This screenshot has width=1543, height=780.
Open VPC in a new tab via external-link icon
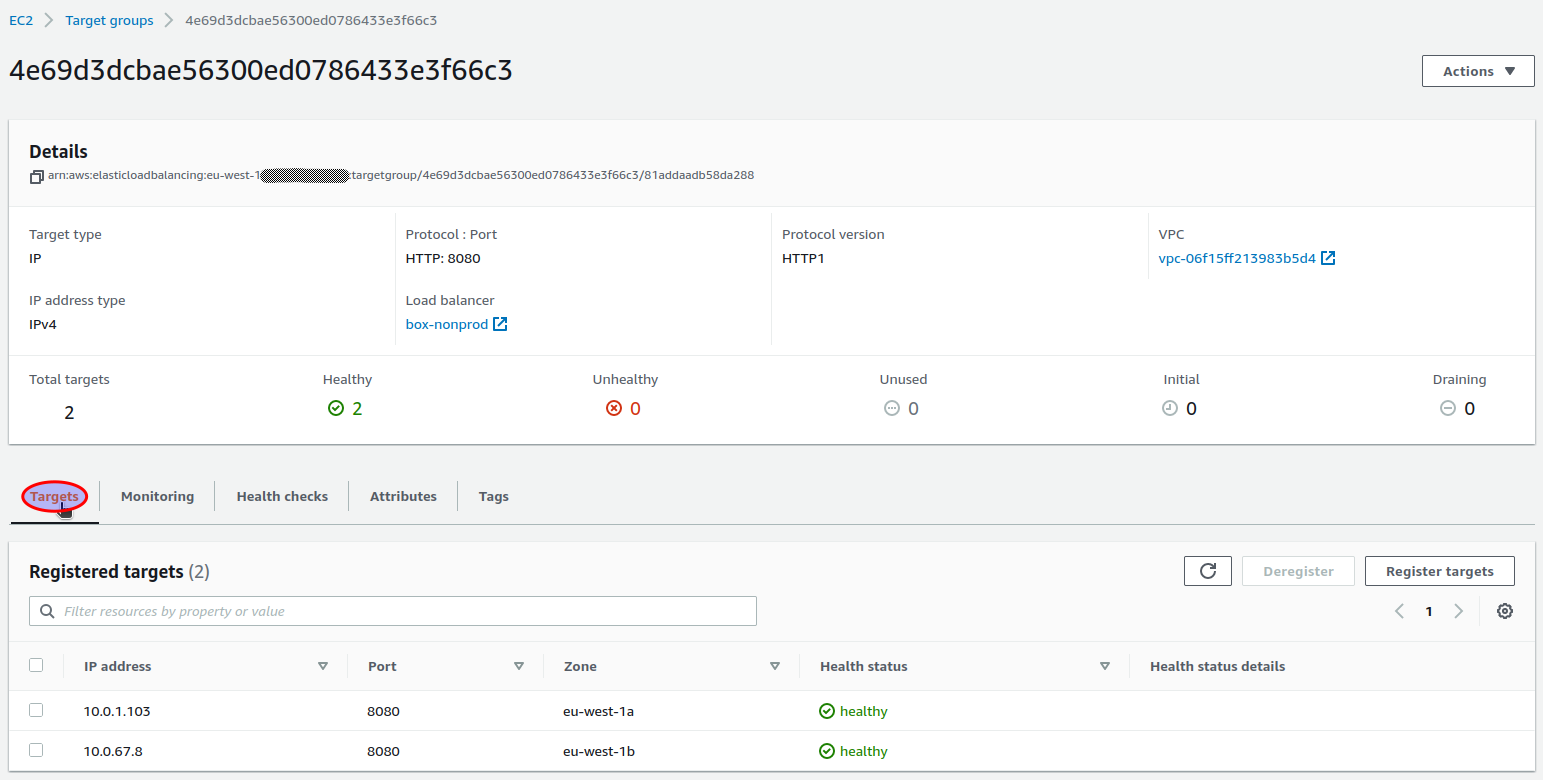click(1328, 257)
